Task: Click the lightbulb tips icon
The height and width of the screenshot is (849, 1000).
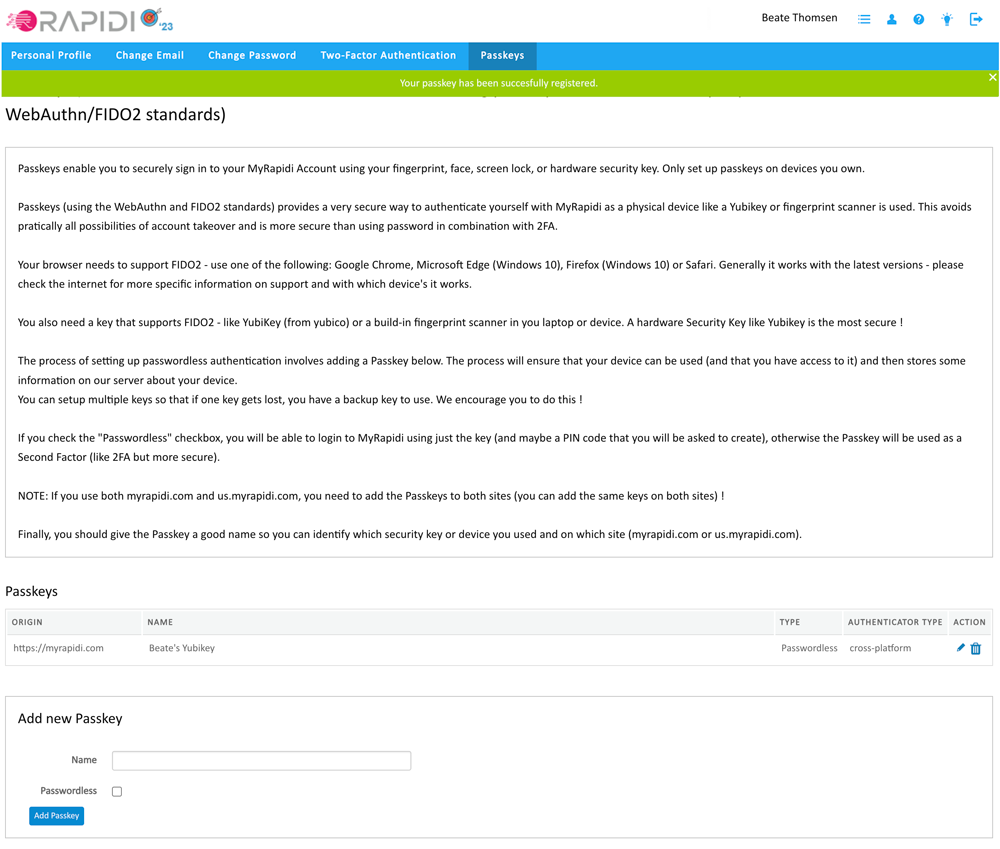Action: coord(947,19)
